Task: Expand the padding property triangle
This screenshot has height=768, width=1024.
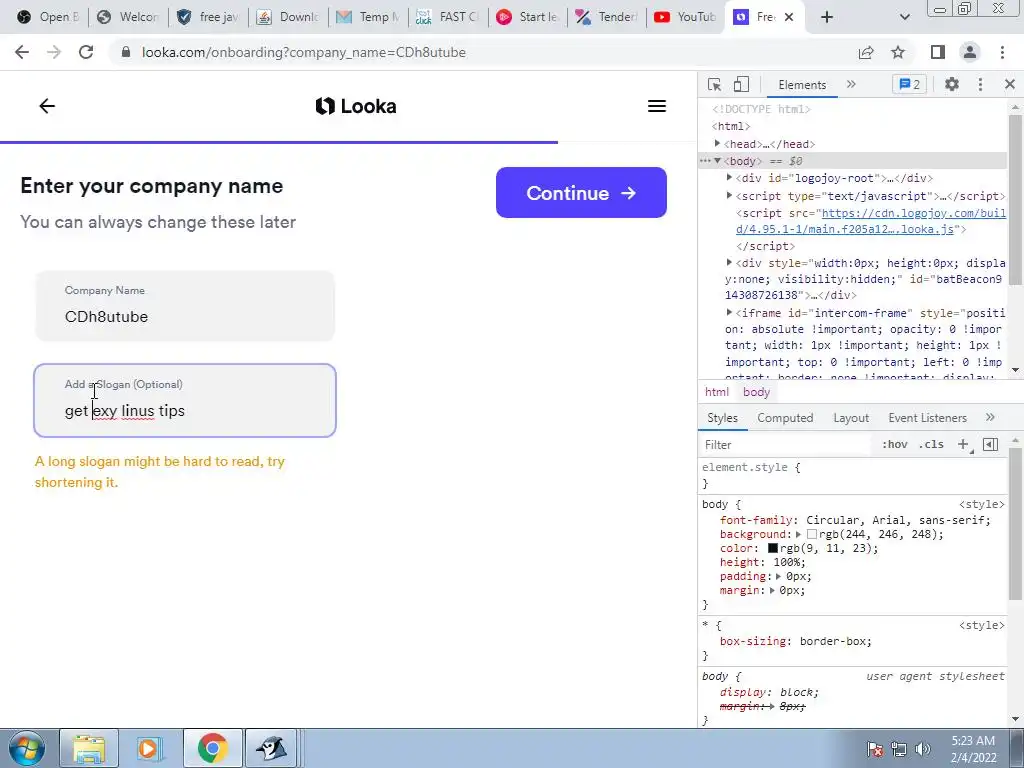Action: tap(778, 577)
